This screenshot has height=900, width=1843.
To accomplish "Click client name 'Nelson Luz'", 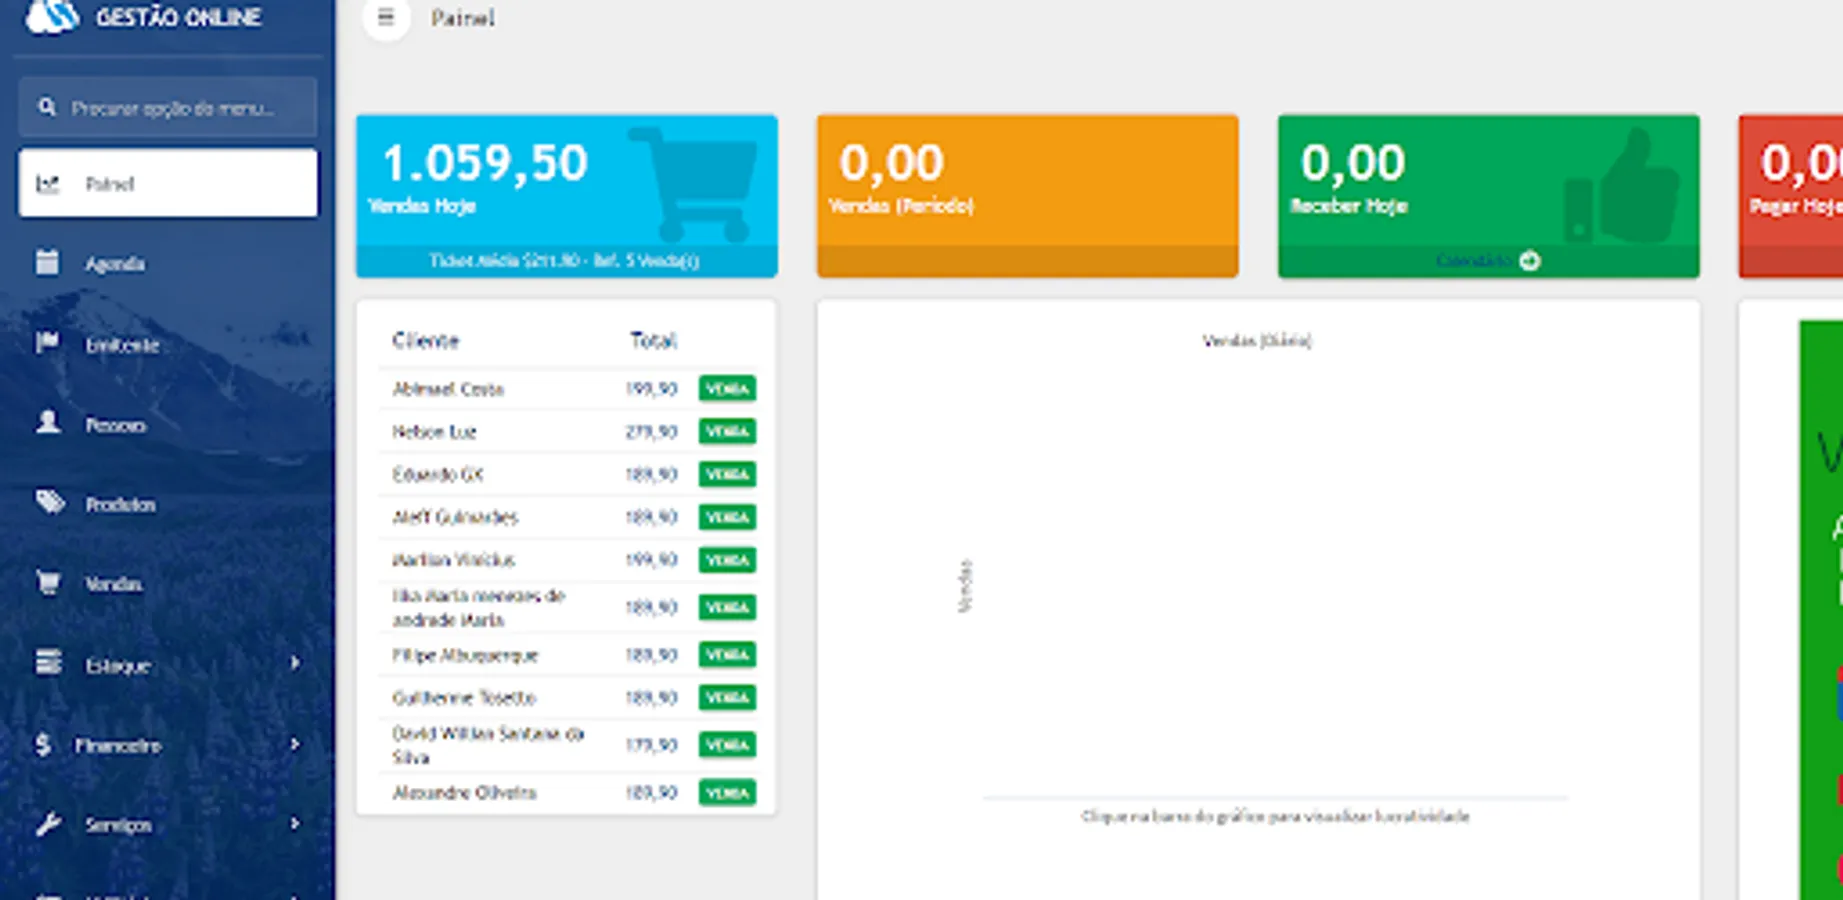I will coord(434,432).
